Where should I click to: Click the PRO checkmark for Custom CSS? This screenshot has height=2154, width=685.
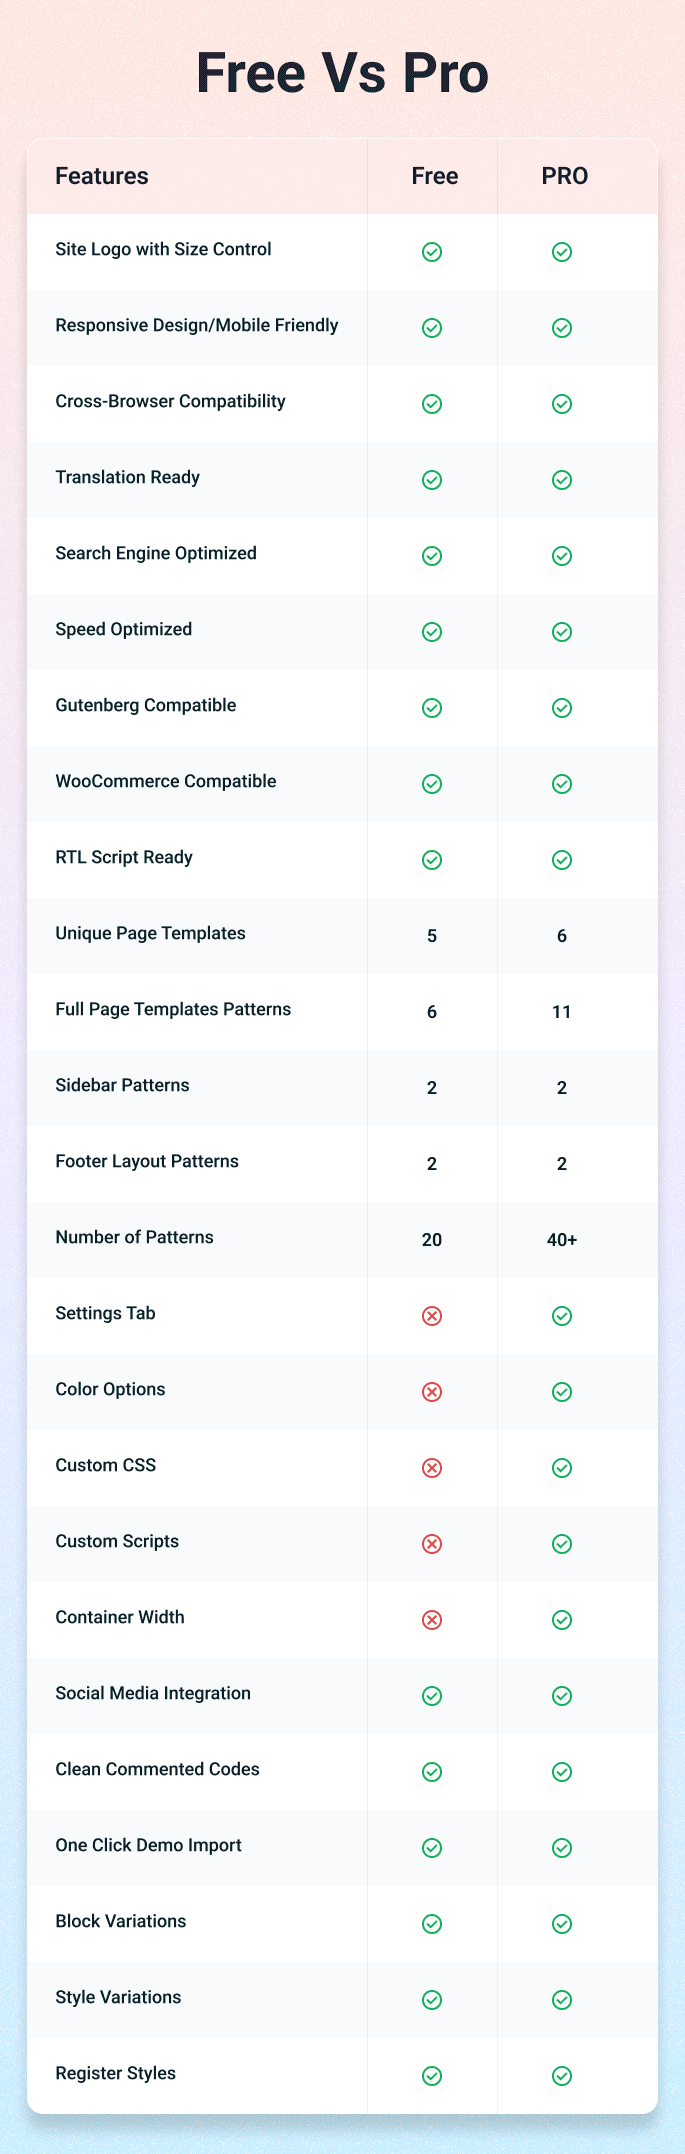(562, 1468)
